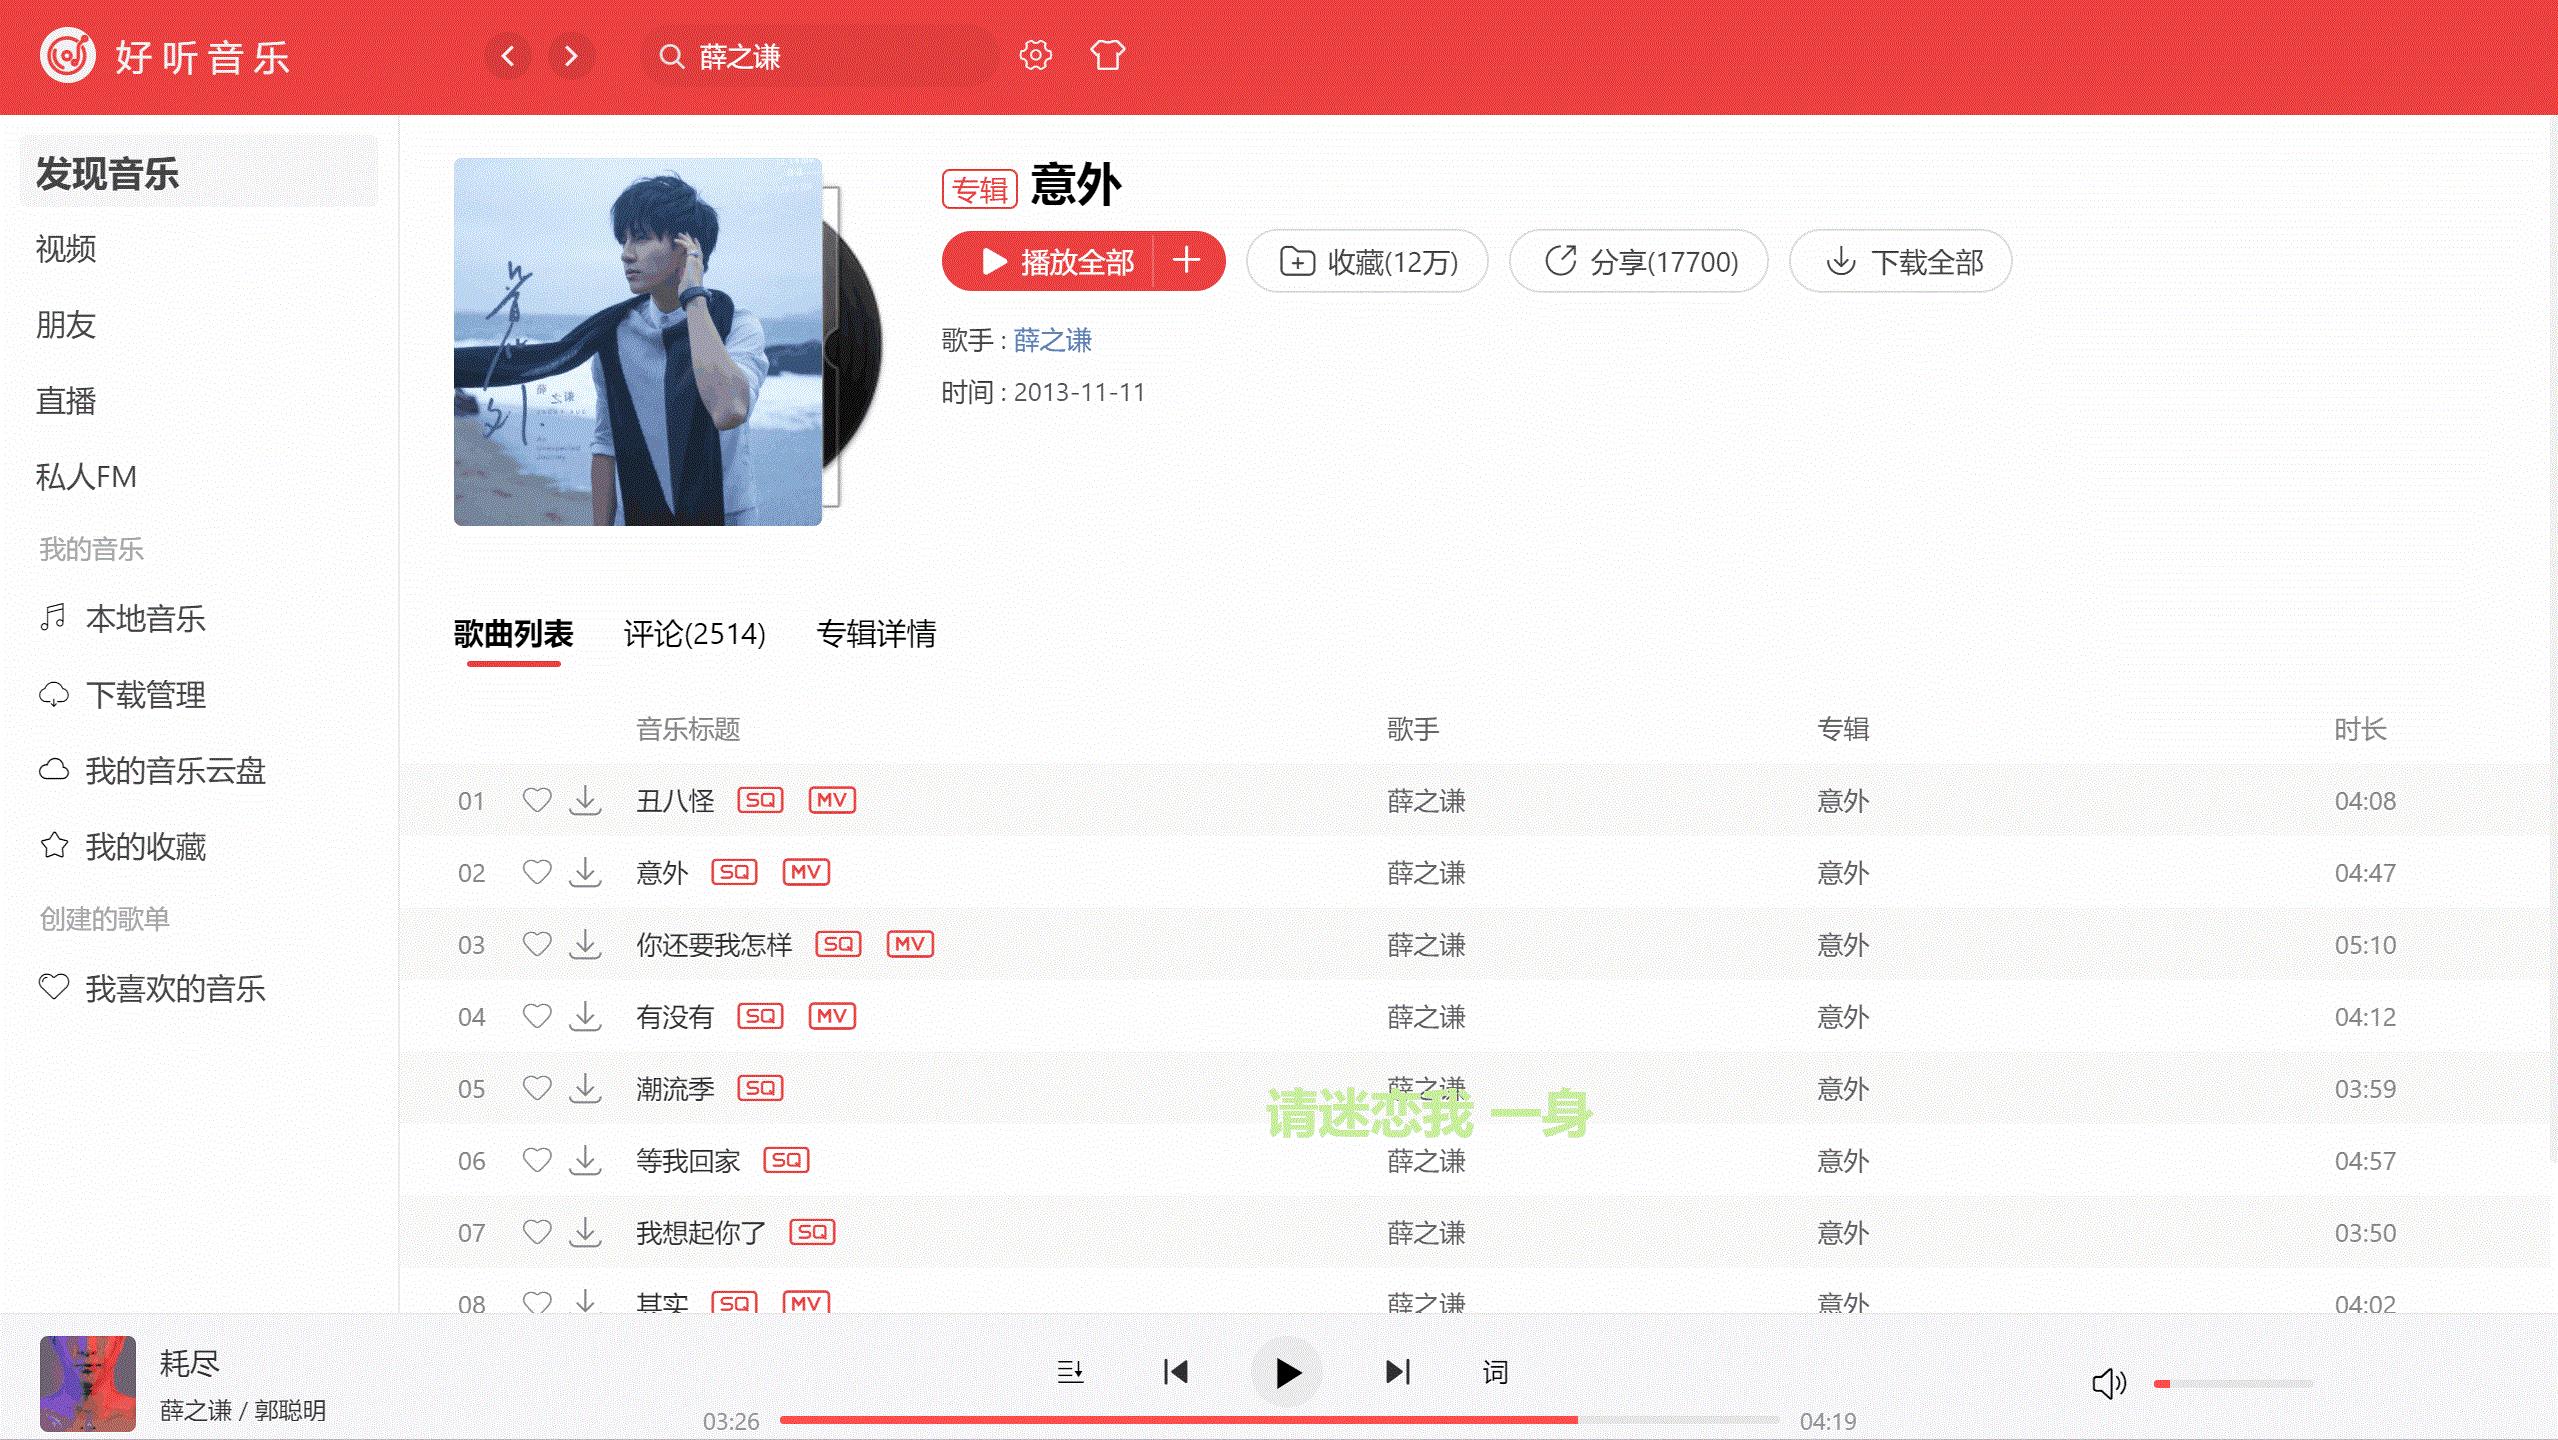
Task: Expand the 创建的歌单 section
Action: point(103,918)
